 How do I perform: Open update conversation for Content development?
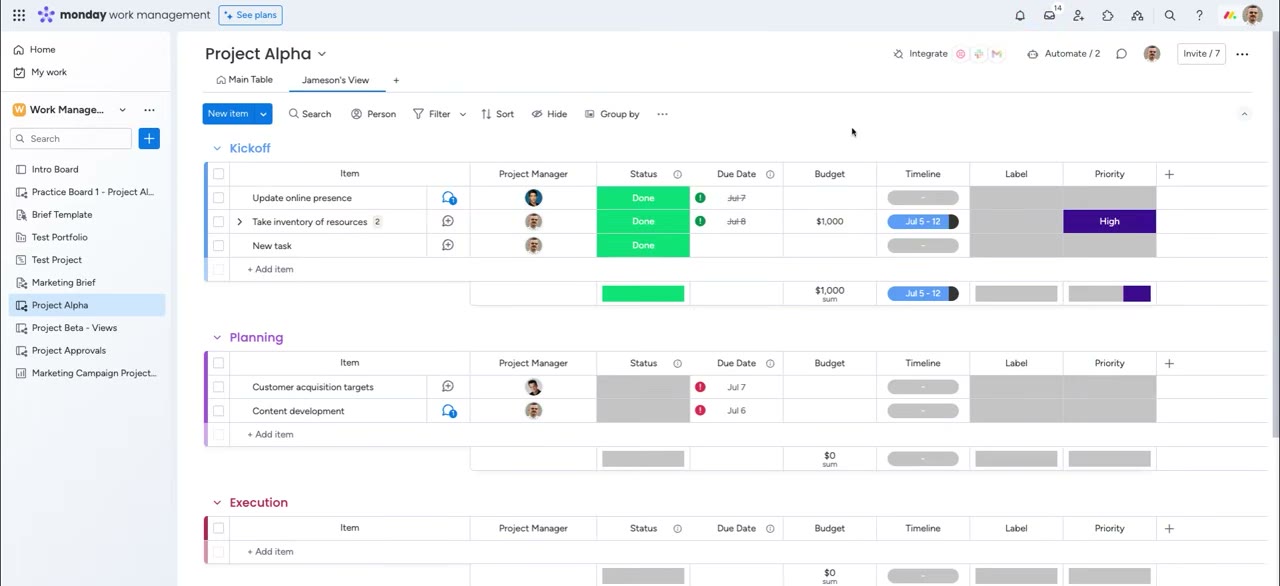(x=449, y=411)
